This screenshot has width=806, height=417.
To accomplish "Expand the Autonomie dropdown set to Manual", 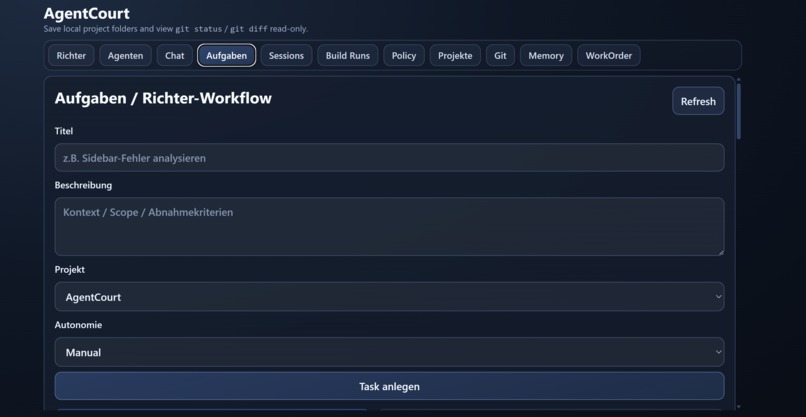I will pyautogui.click(x=389, y=352).
